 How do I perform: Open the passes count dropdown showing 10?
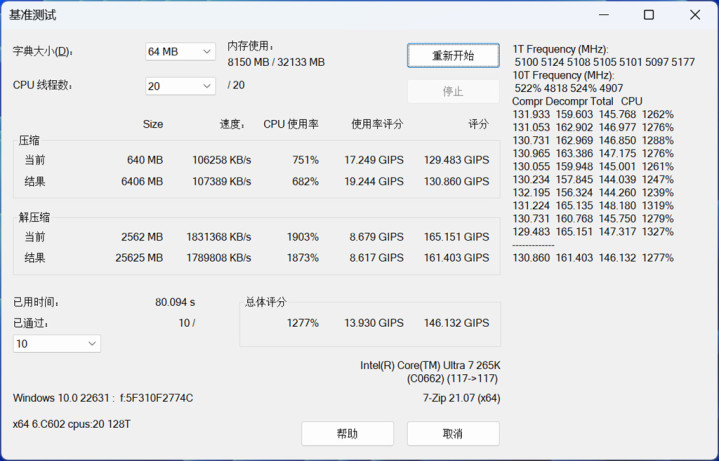57,344
